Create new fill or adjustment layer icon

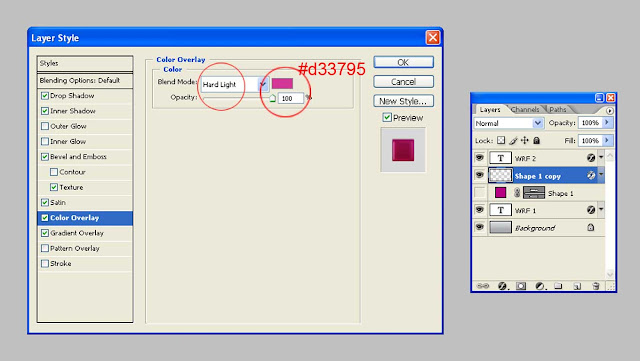tap(540, 286)
